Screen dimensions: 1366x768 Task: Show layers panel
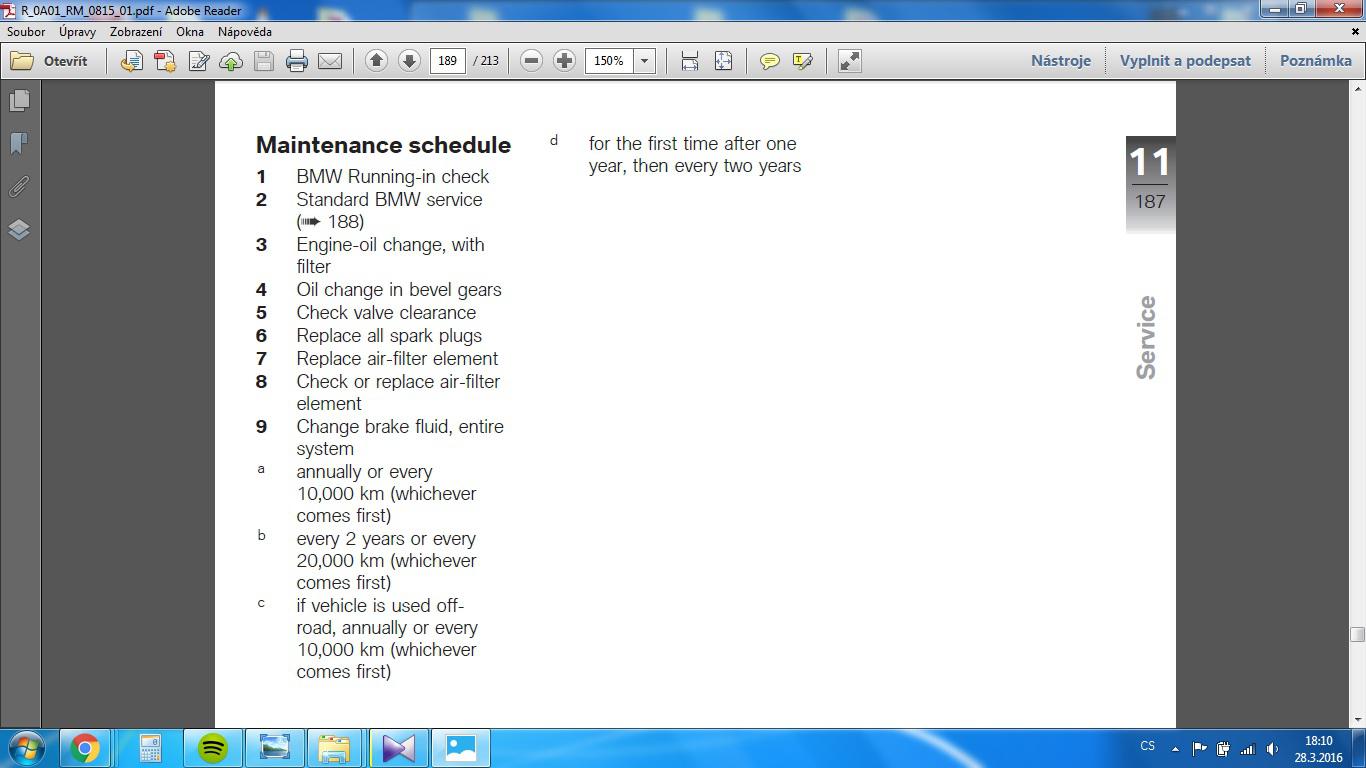19,230
